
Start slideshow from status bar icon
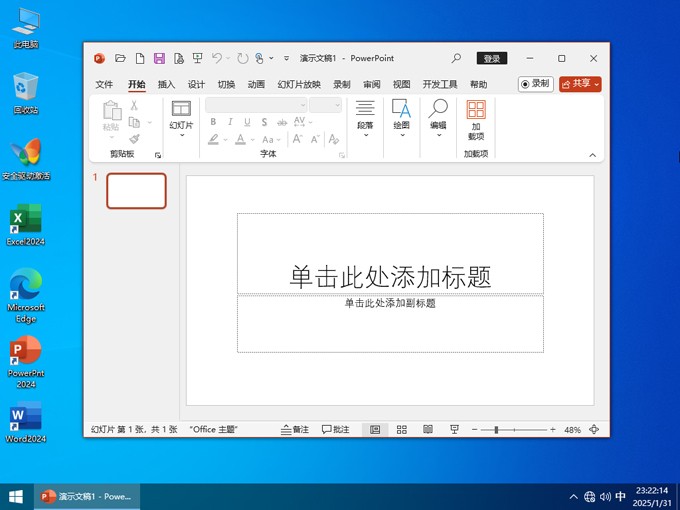click(454, 429)
